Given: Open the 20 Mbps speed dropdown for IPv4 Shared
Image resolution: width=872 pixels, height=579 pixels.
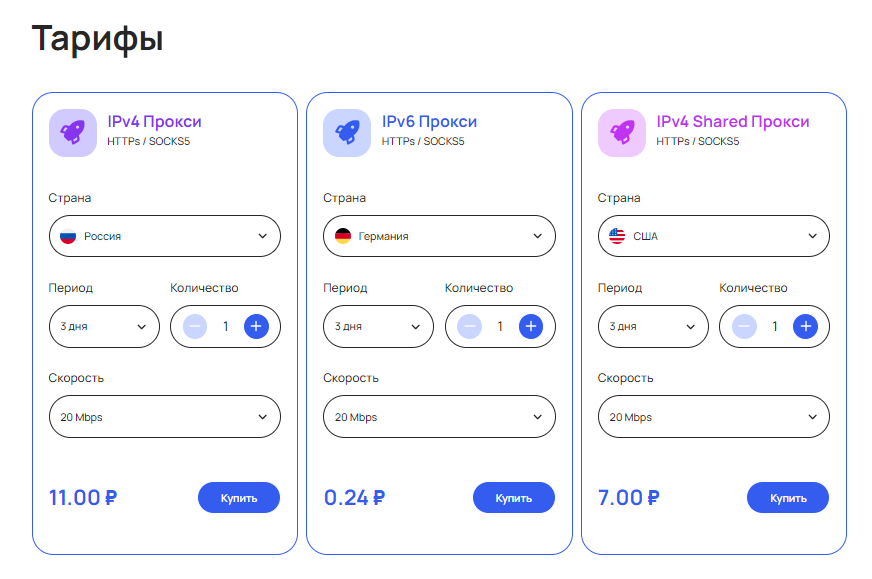Looking at the screenshot, I should coord(714,417).
